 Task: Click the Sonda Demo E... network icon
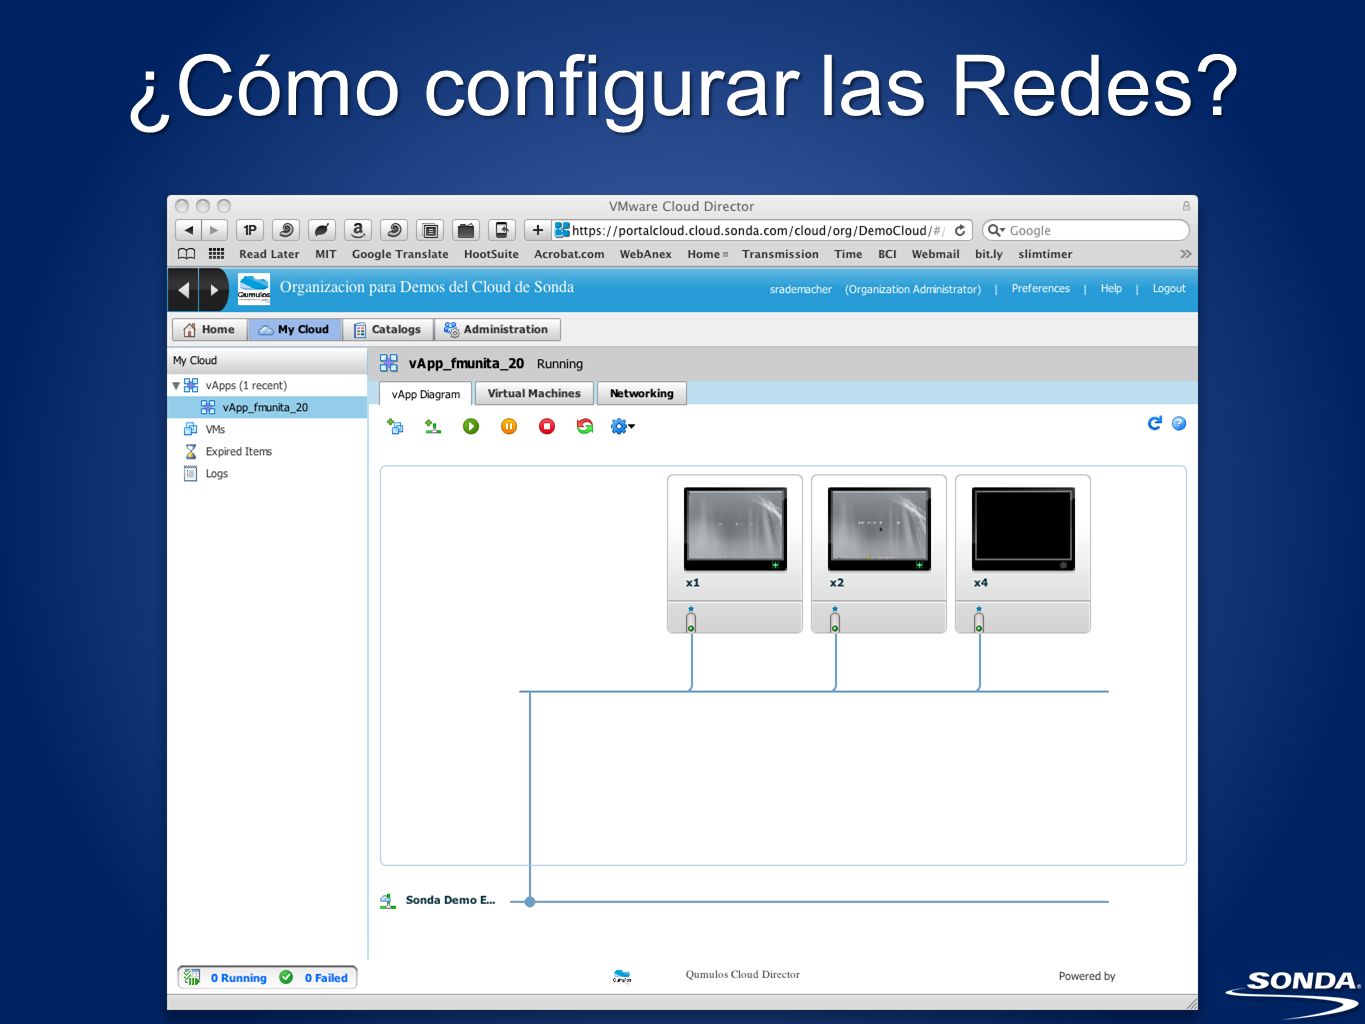coord(388,900)
